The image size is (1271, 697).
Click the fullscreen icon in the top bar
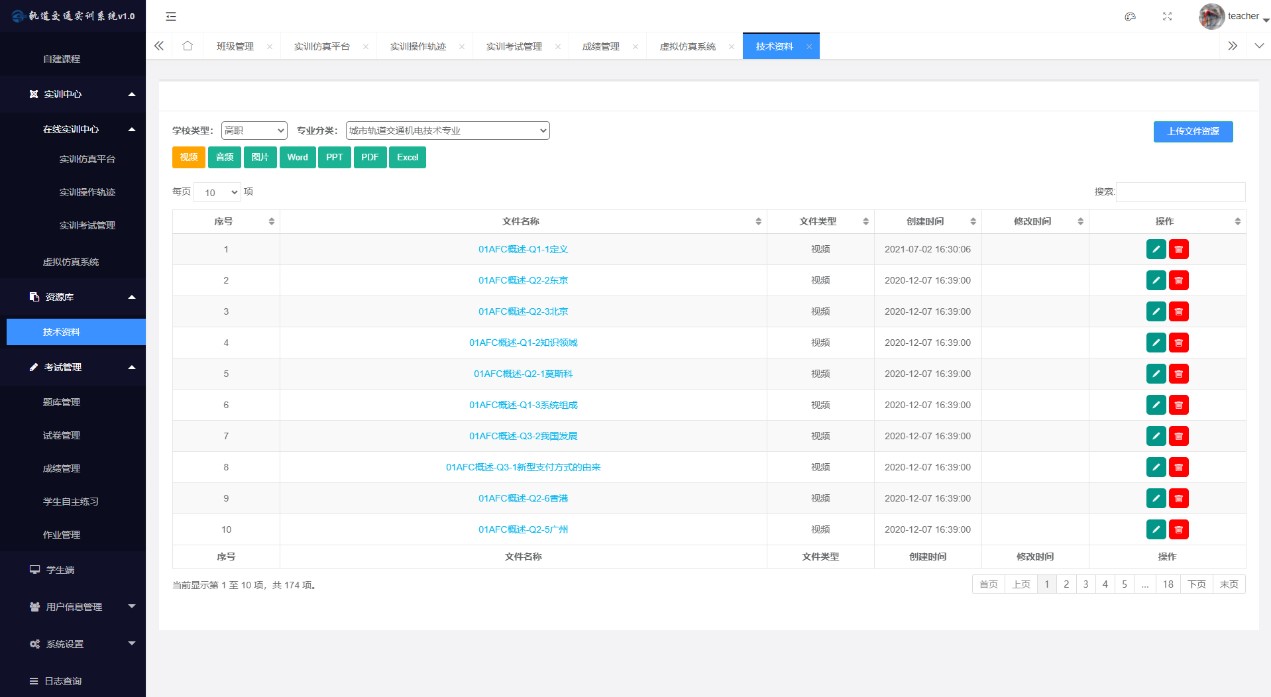[x=1167, y=16]
